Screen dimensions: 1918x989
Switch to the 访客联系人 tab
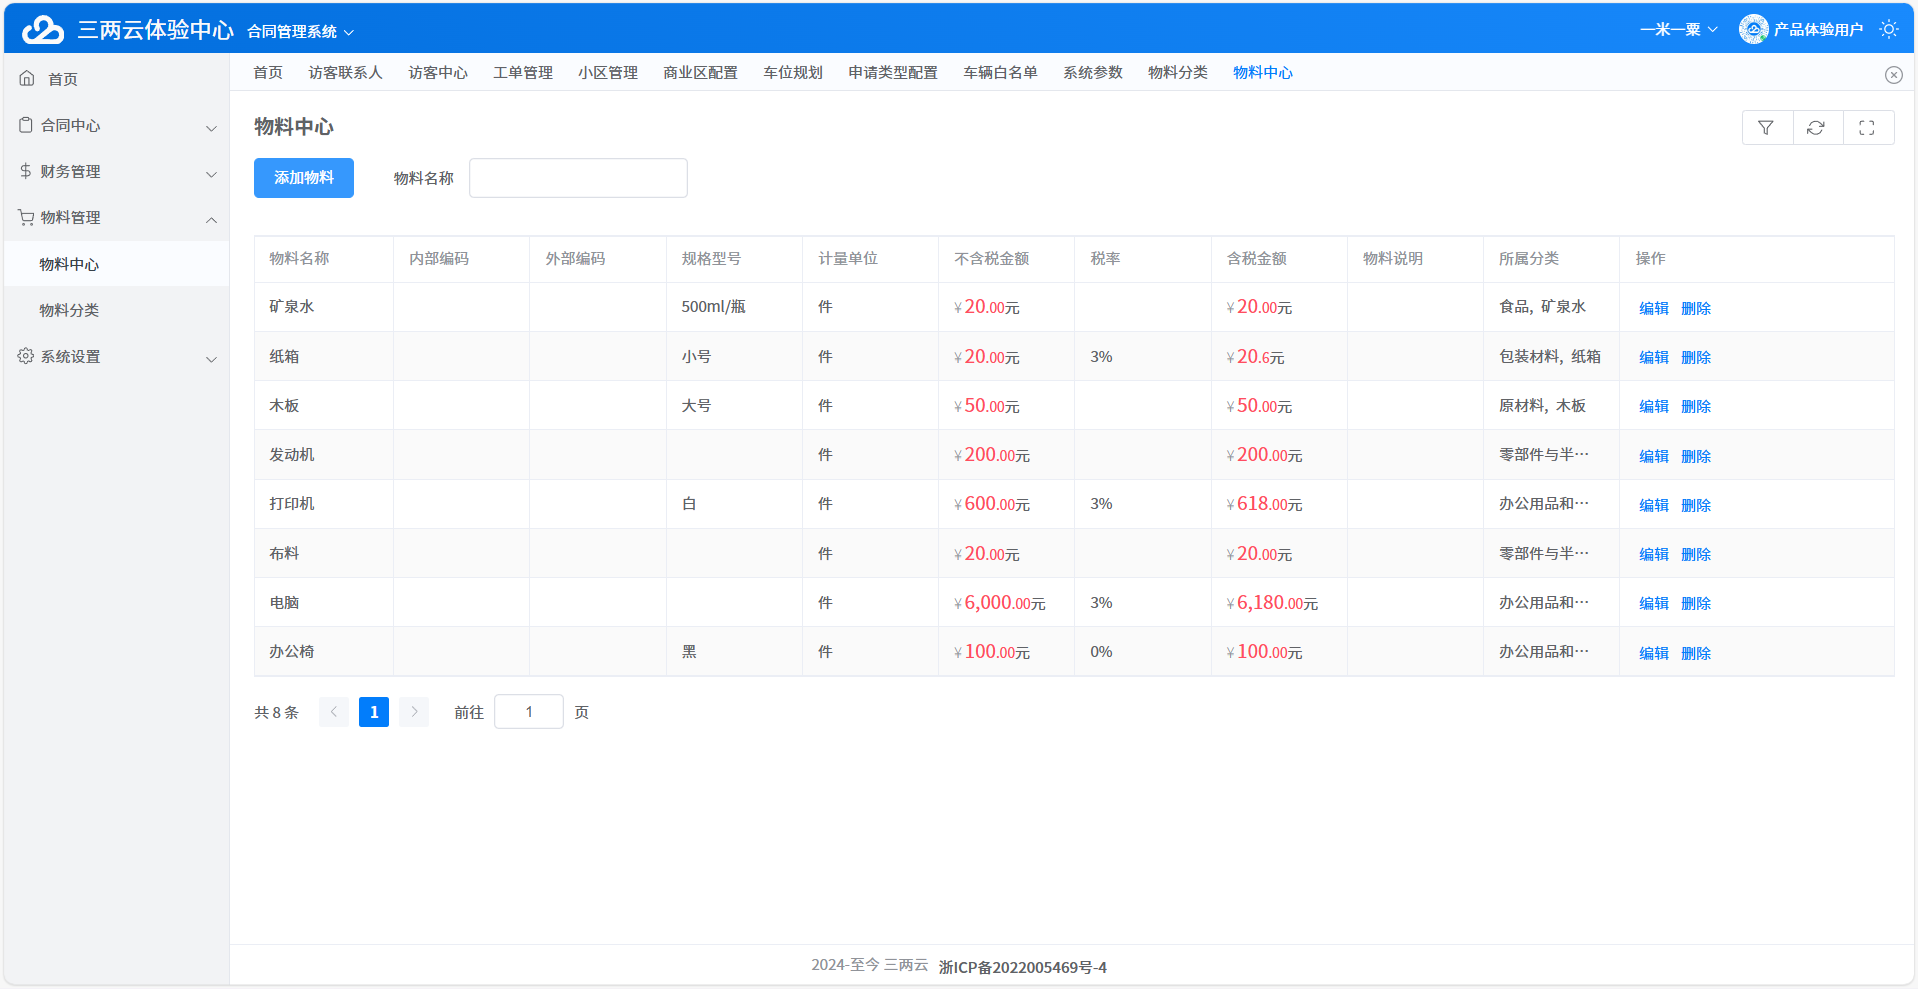pos(345,72)
